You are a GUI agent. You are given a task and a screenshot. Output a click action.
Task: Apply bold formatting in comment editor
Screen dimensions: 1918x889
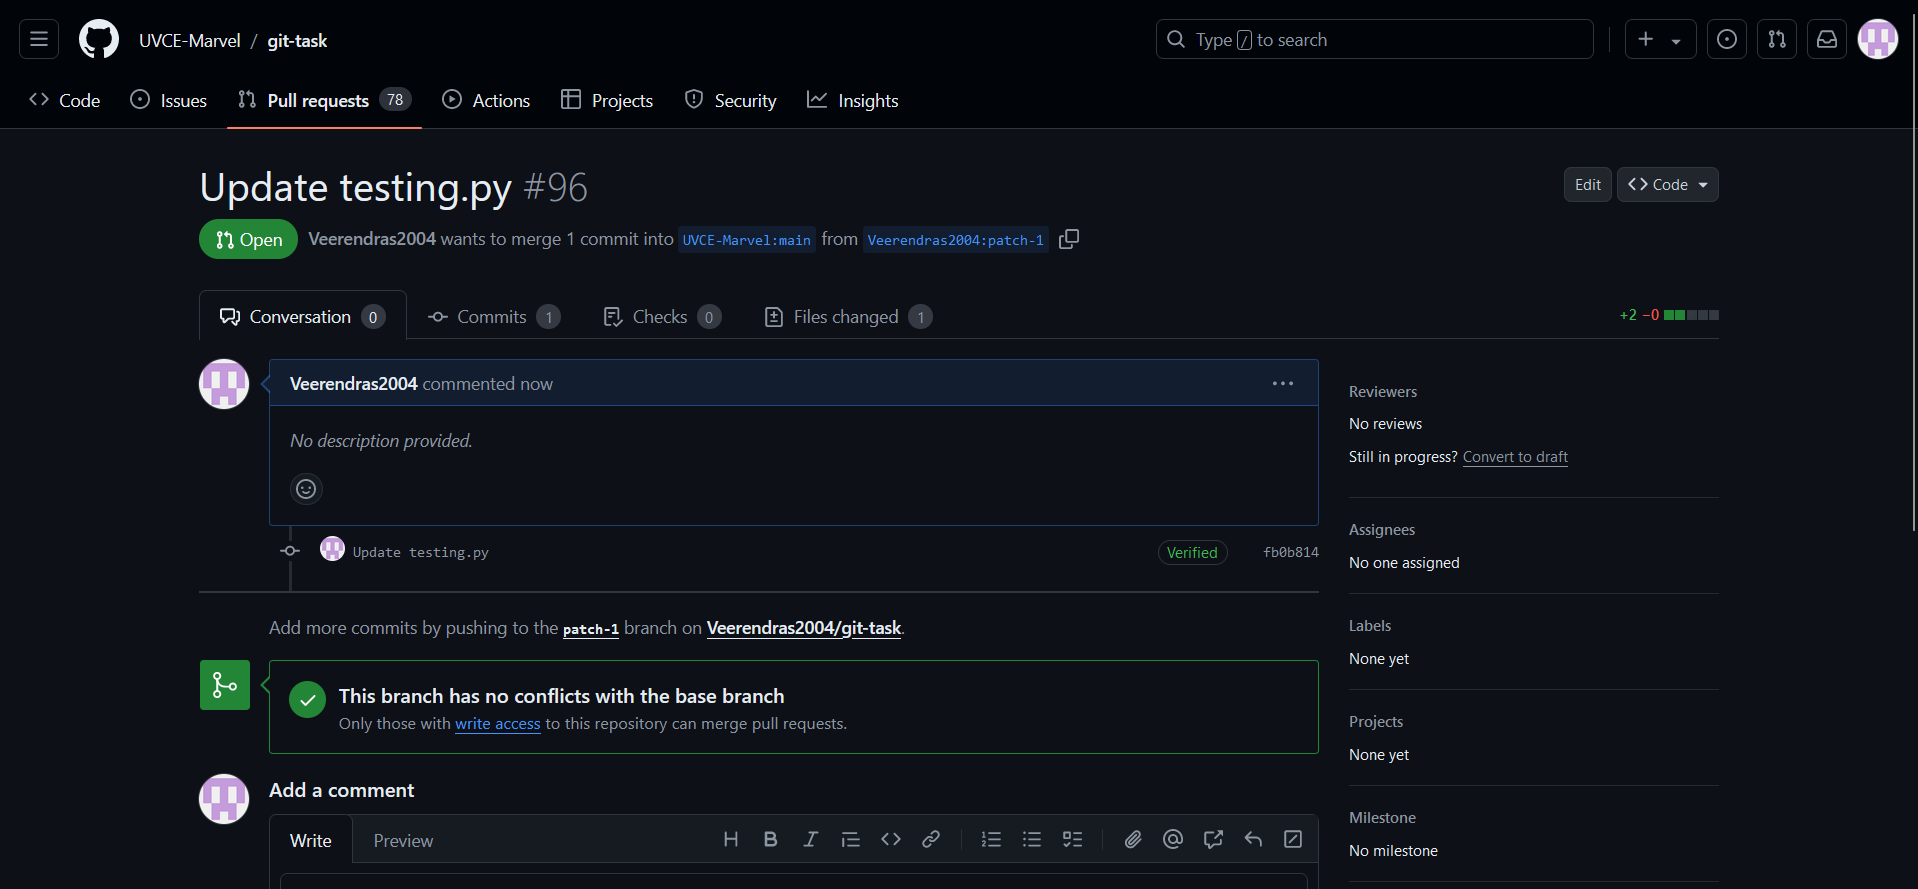click(x=771, y=839)
